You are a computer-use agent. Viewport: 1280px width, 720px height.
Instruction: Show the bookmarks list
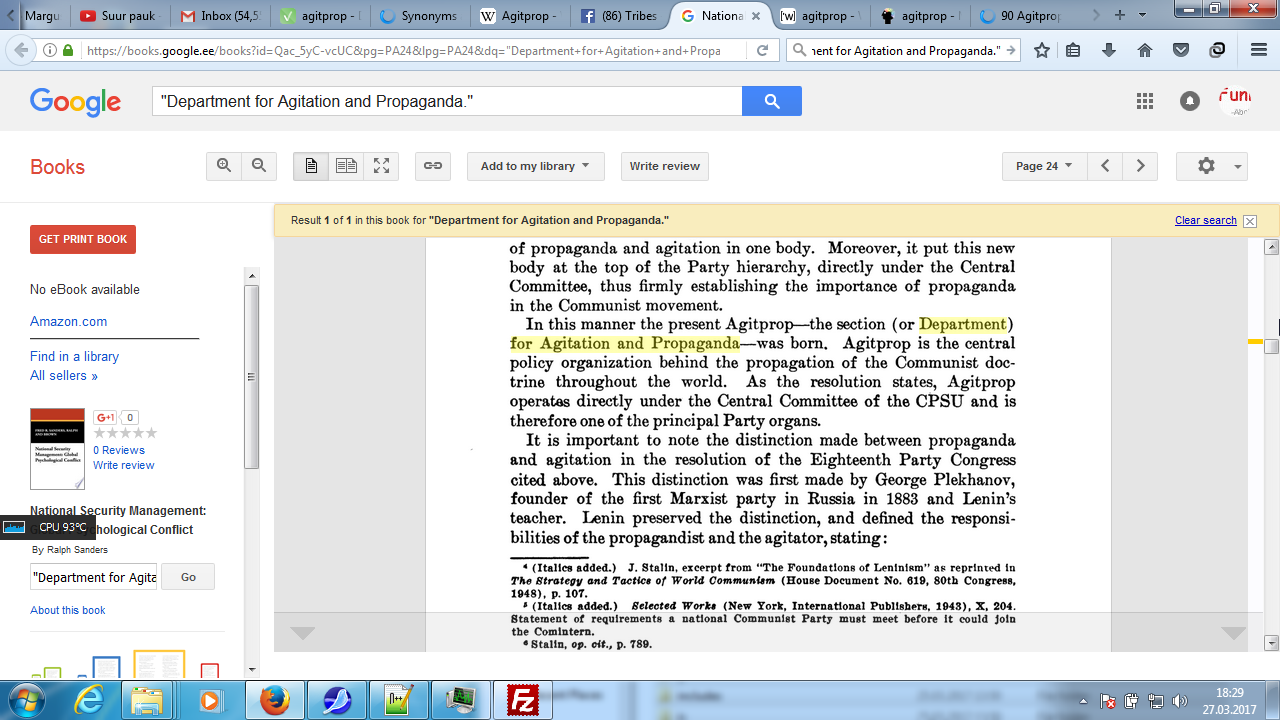[x=1073, y=51]
